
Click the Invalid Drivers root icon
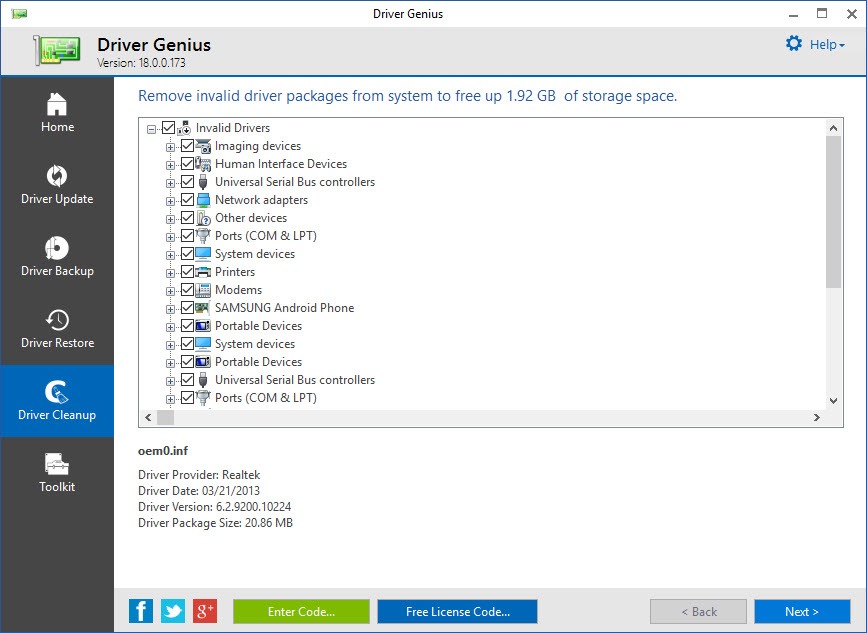pos(184,128)
